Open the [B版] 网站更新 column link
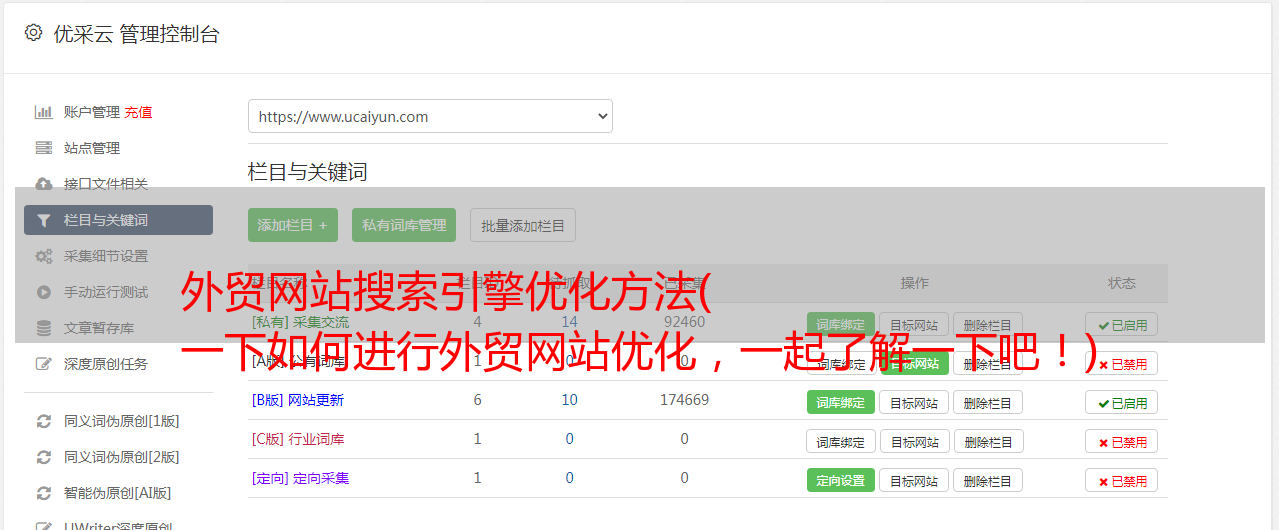The height and width of the screenshot is (530, 1279). (298, 400)
